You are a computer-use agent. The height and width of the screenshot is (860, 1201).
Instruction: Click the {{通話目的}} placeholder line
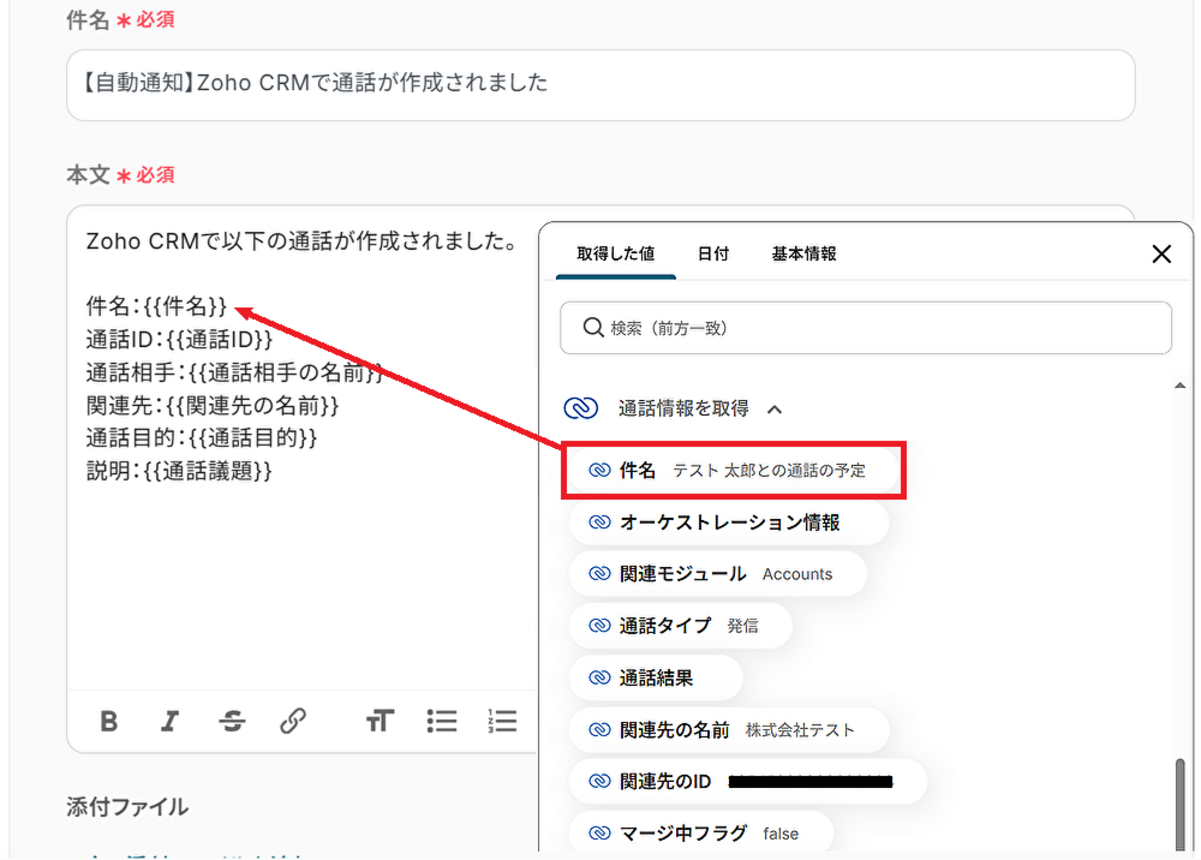(x=202, y=438)
